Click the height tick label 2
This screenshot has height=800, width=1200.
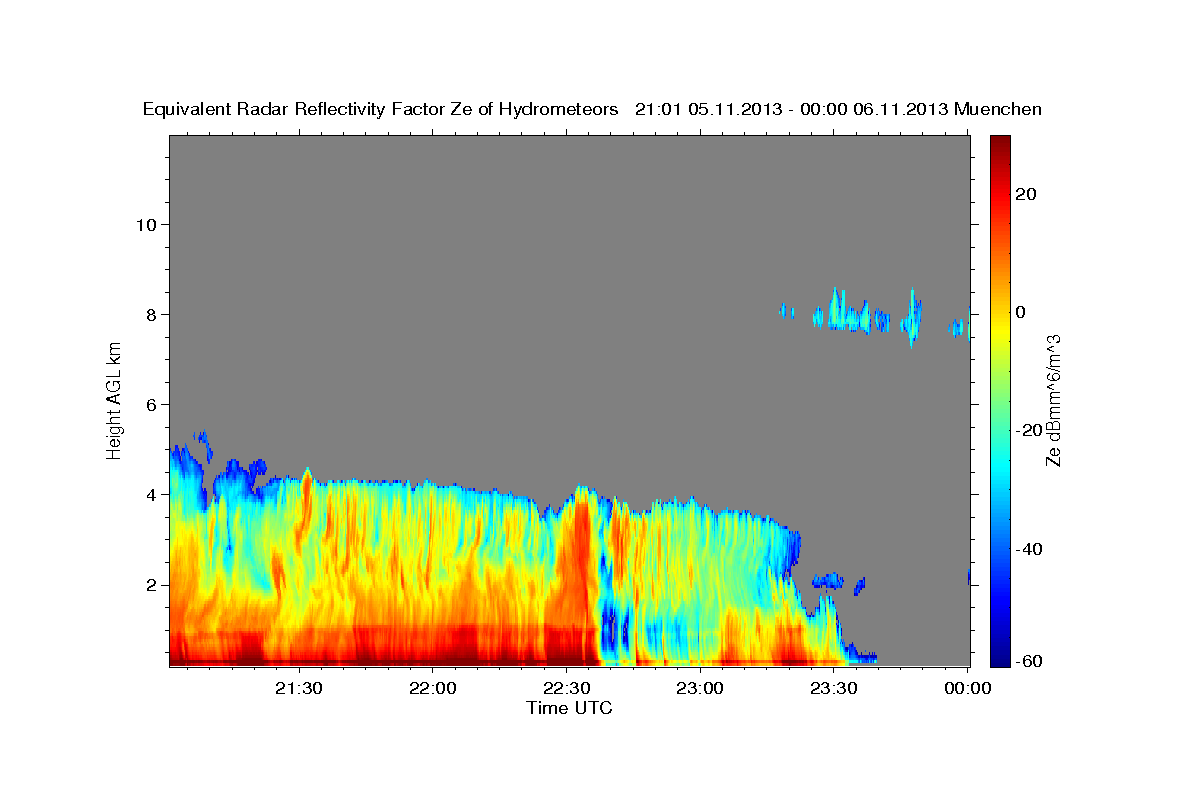(x=150, y=584)
